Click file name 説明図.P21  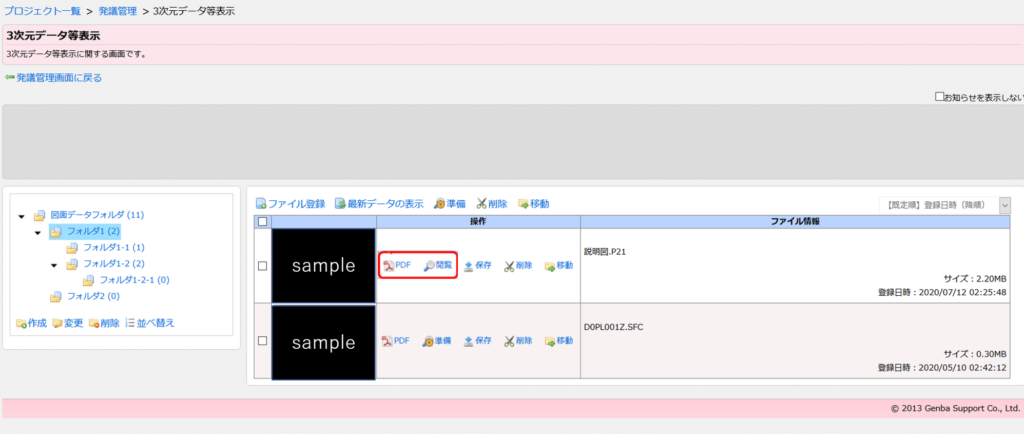click(x=605, y=252)
